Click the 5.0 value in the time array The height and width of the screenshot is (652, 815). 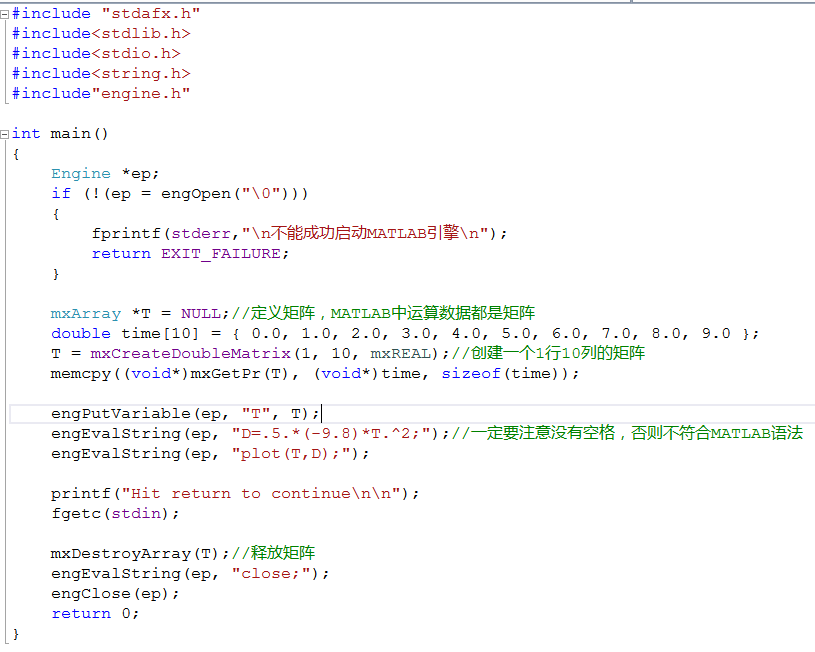point(516,333)
